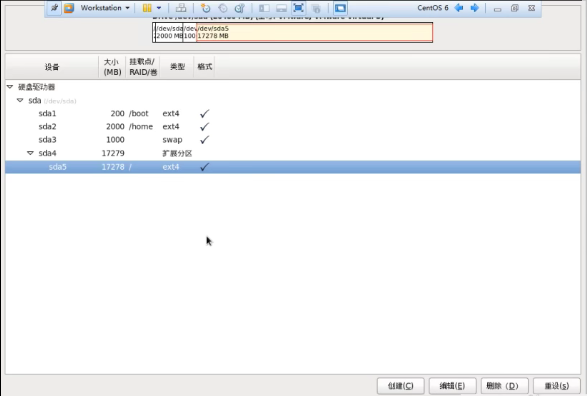Viewport: 587px width, 396px height.
Task: Click the send Ctrl+Alt+Del icon
Action: (181, 8)
